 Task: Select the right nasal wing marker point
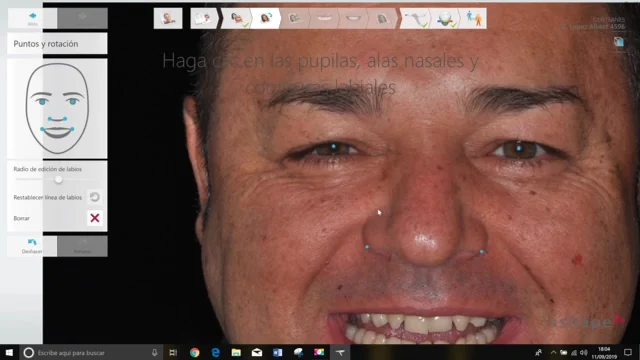click(x=482, y=252)
